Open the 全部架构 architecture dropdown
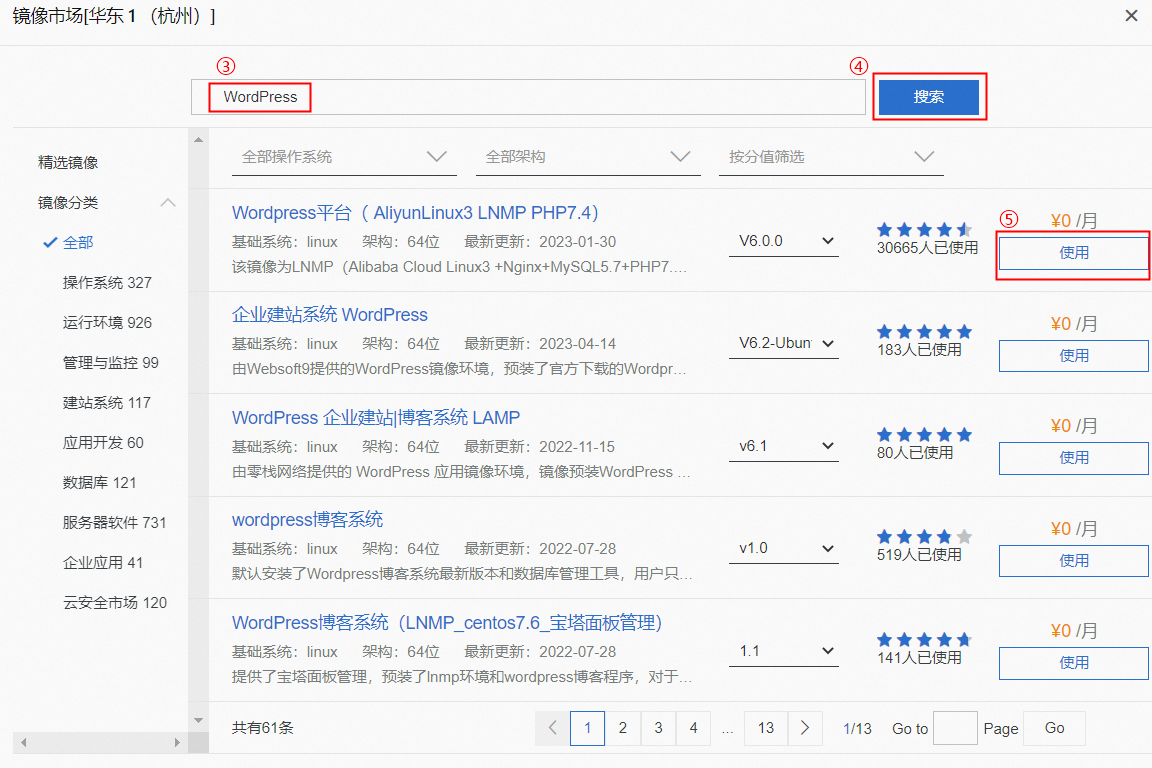Screen dimensions: 1152x768 tap(588, 157)
